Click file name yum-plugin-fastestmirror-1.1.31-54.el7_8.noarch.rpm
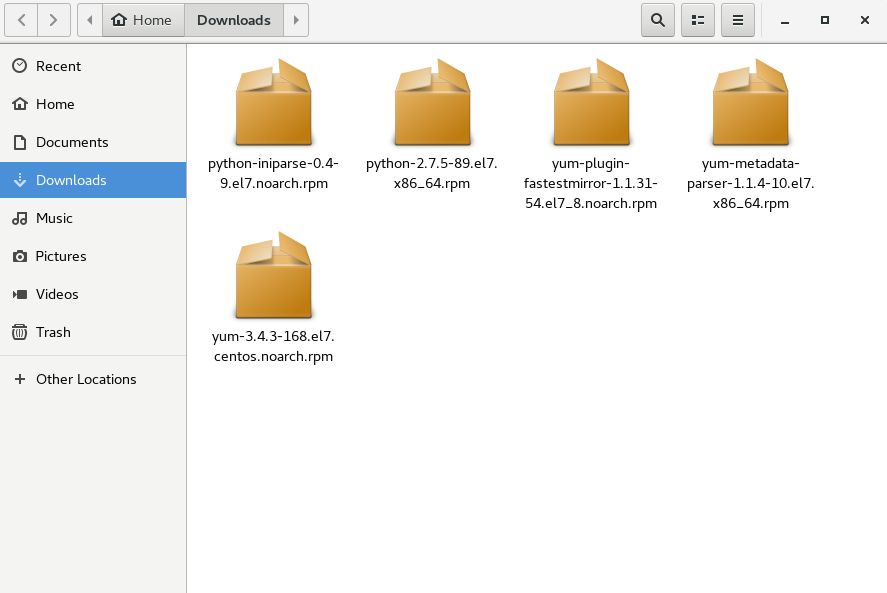Viewport: 887px width, 593px height. click(591, 183)
